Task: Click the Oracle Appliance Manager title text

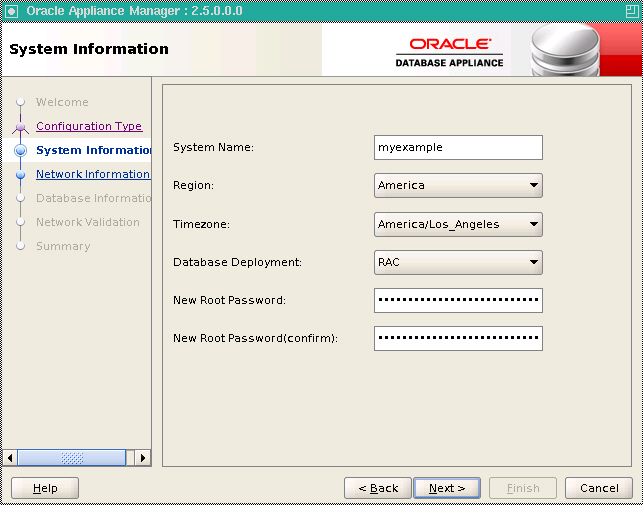Action: coord(135,11)
